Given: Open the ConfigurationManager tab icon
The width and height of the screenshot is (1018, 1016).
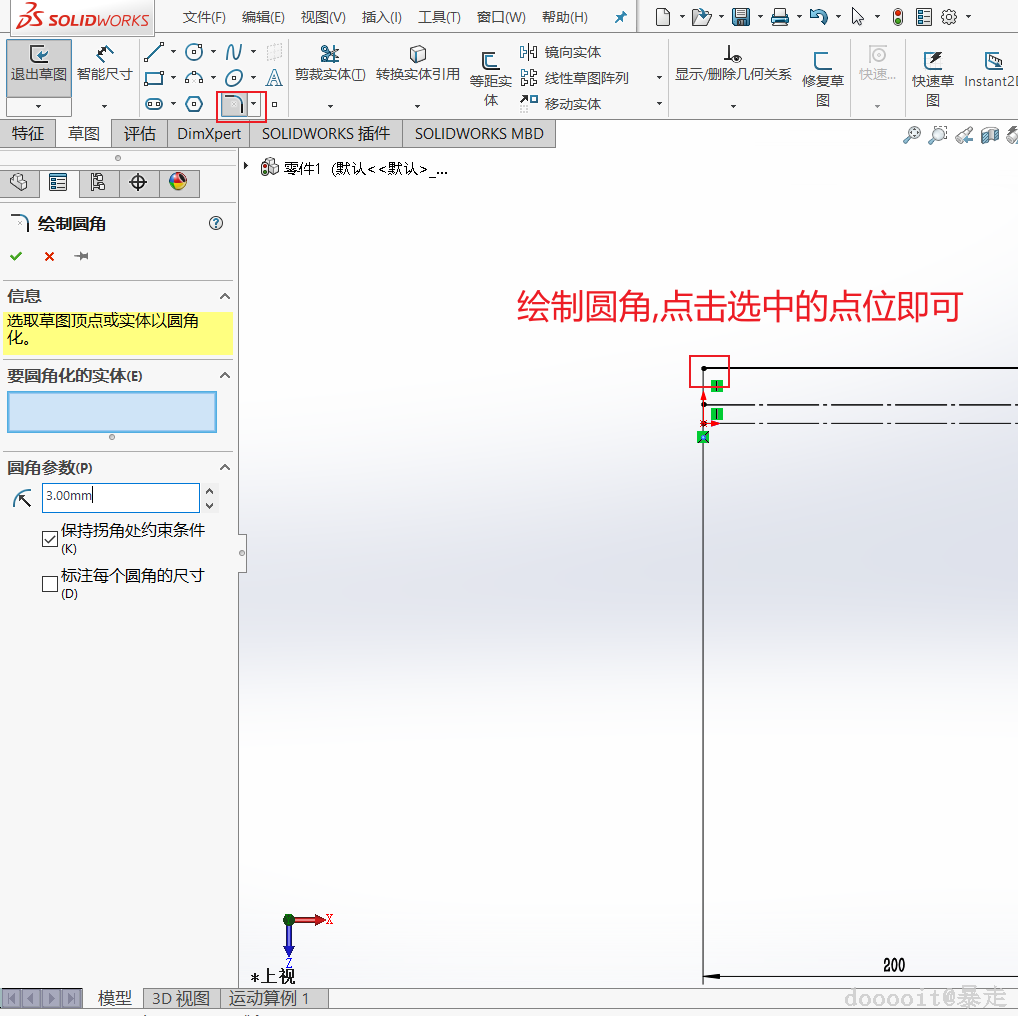Looking at the screenshot, I should (98, 183).
